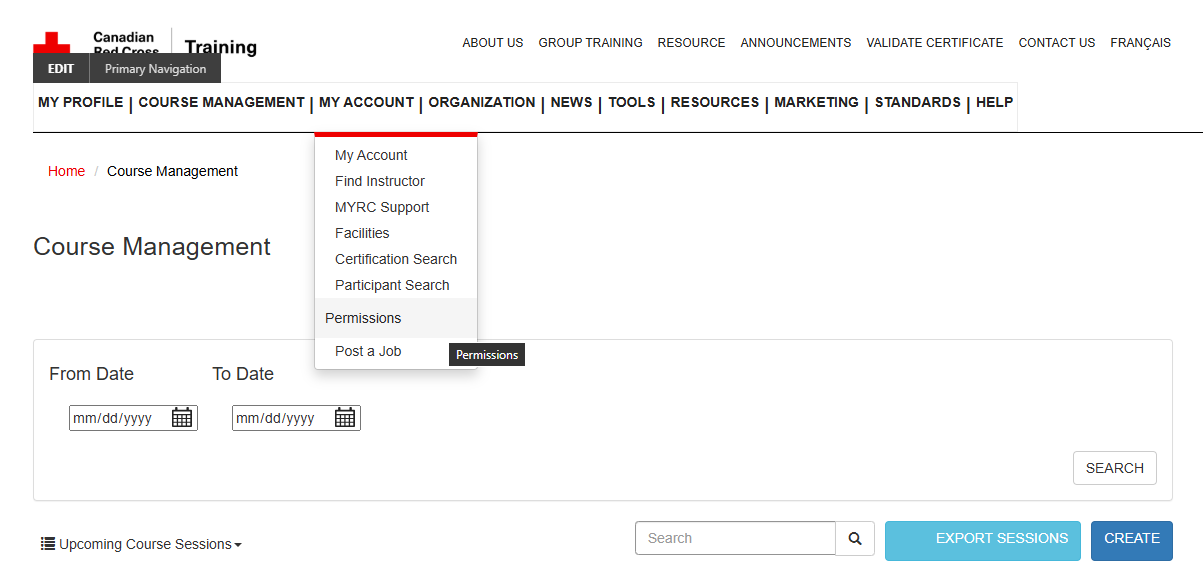
Task: Click the EXPORT SESSIONS button
Action: tap(982, 539)
